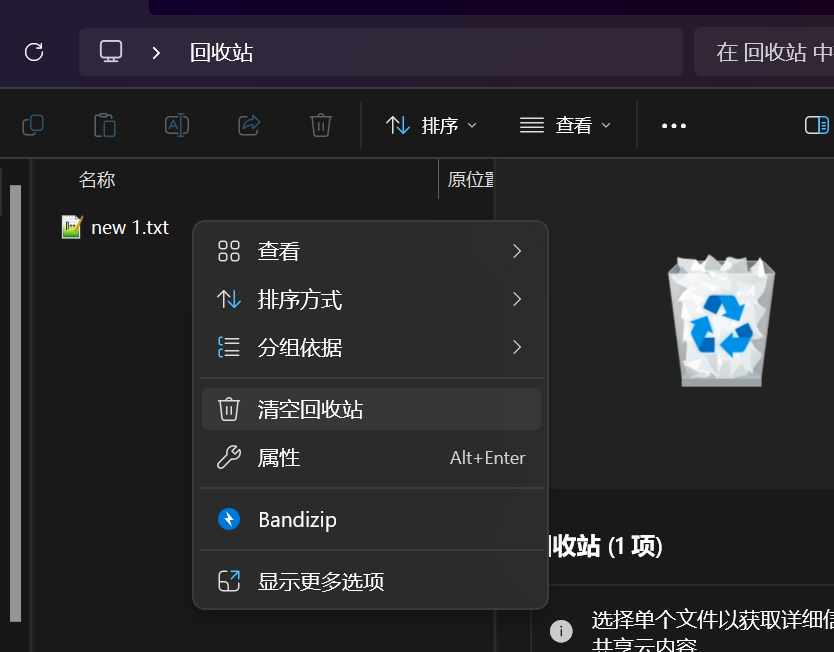834x652 pixels.
Task: Click the Recycle Bin preview image
Action: tap(722, 321)
